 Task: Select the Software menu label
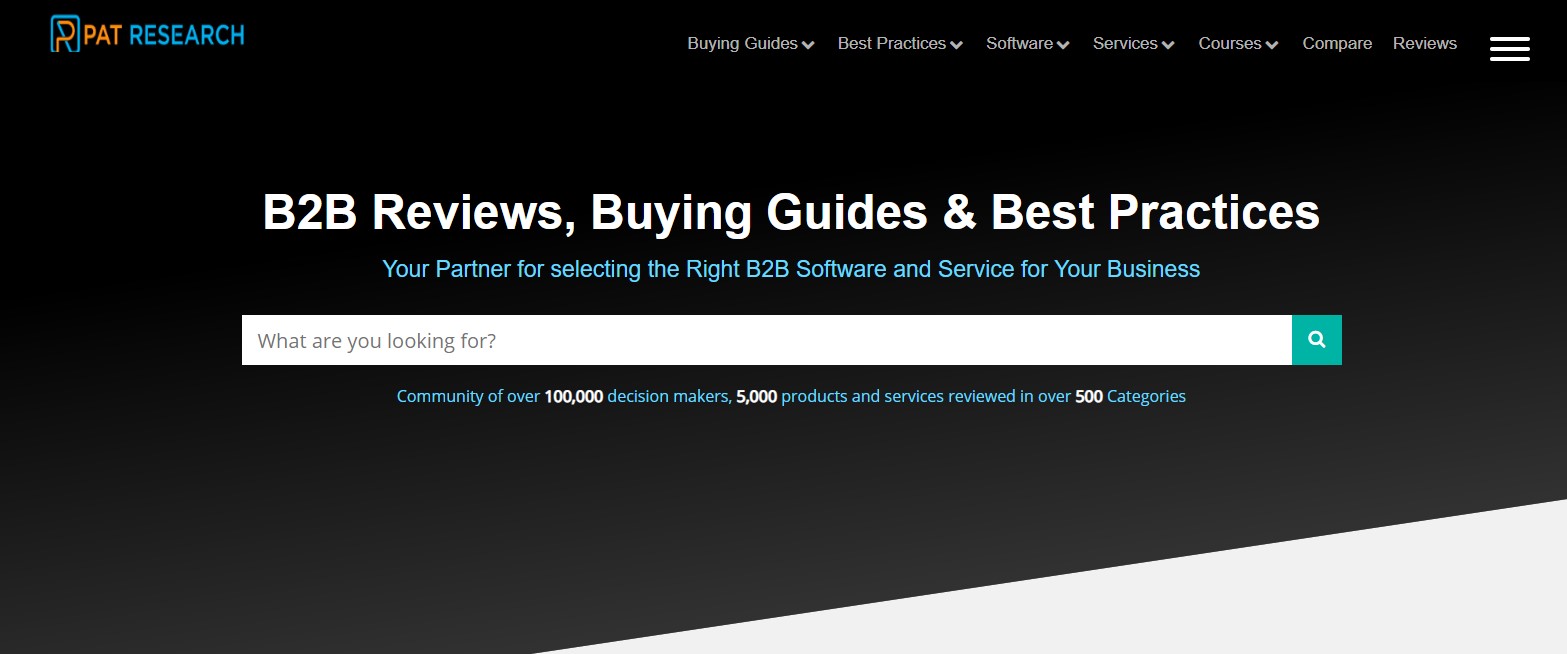[1019, 43]
